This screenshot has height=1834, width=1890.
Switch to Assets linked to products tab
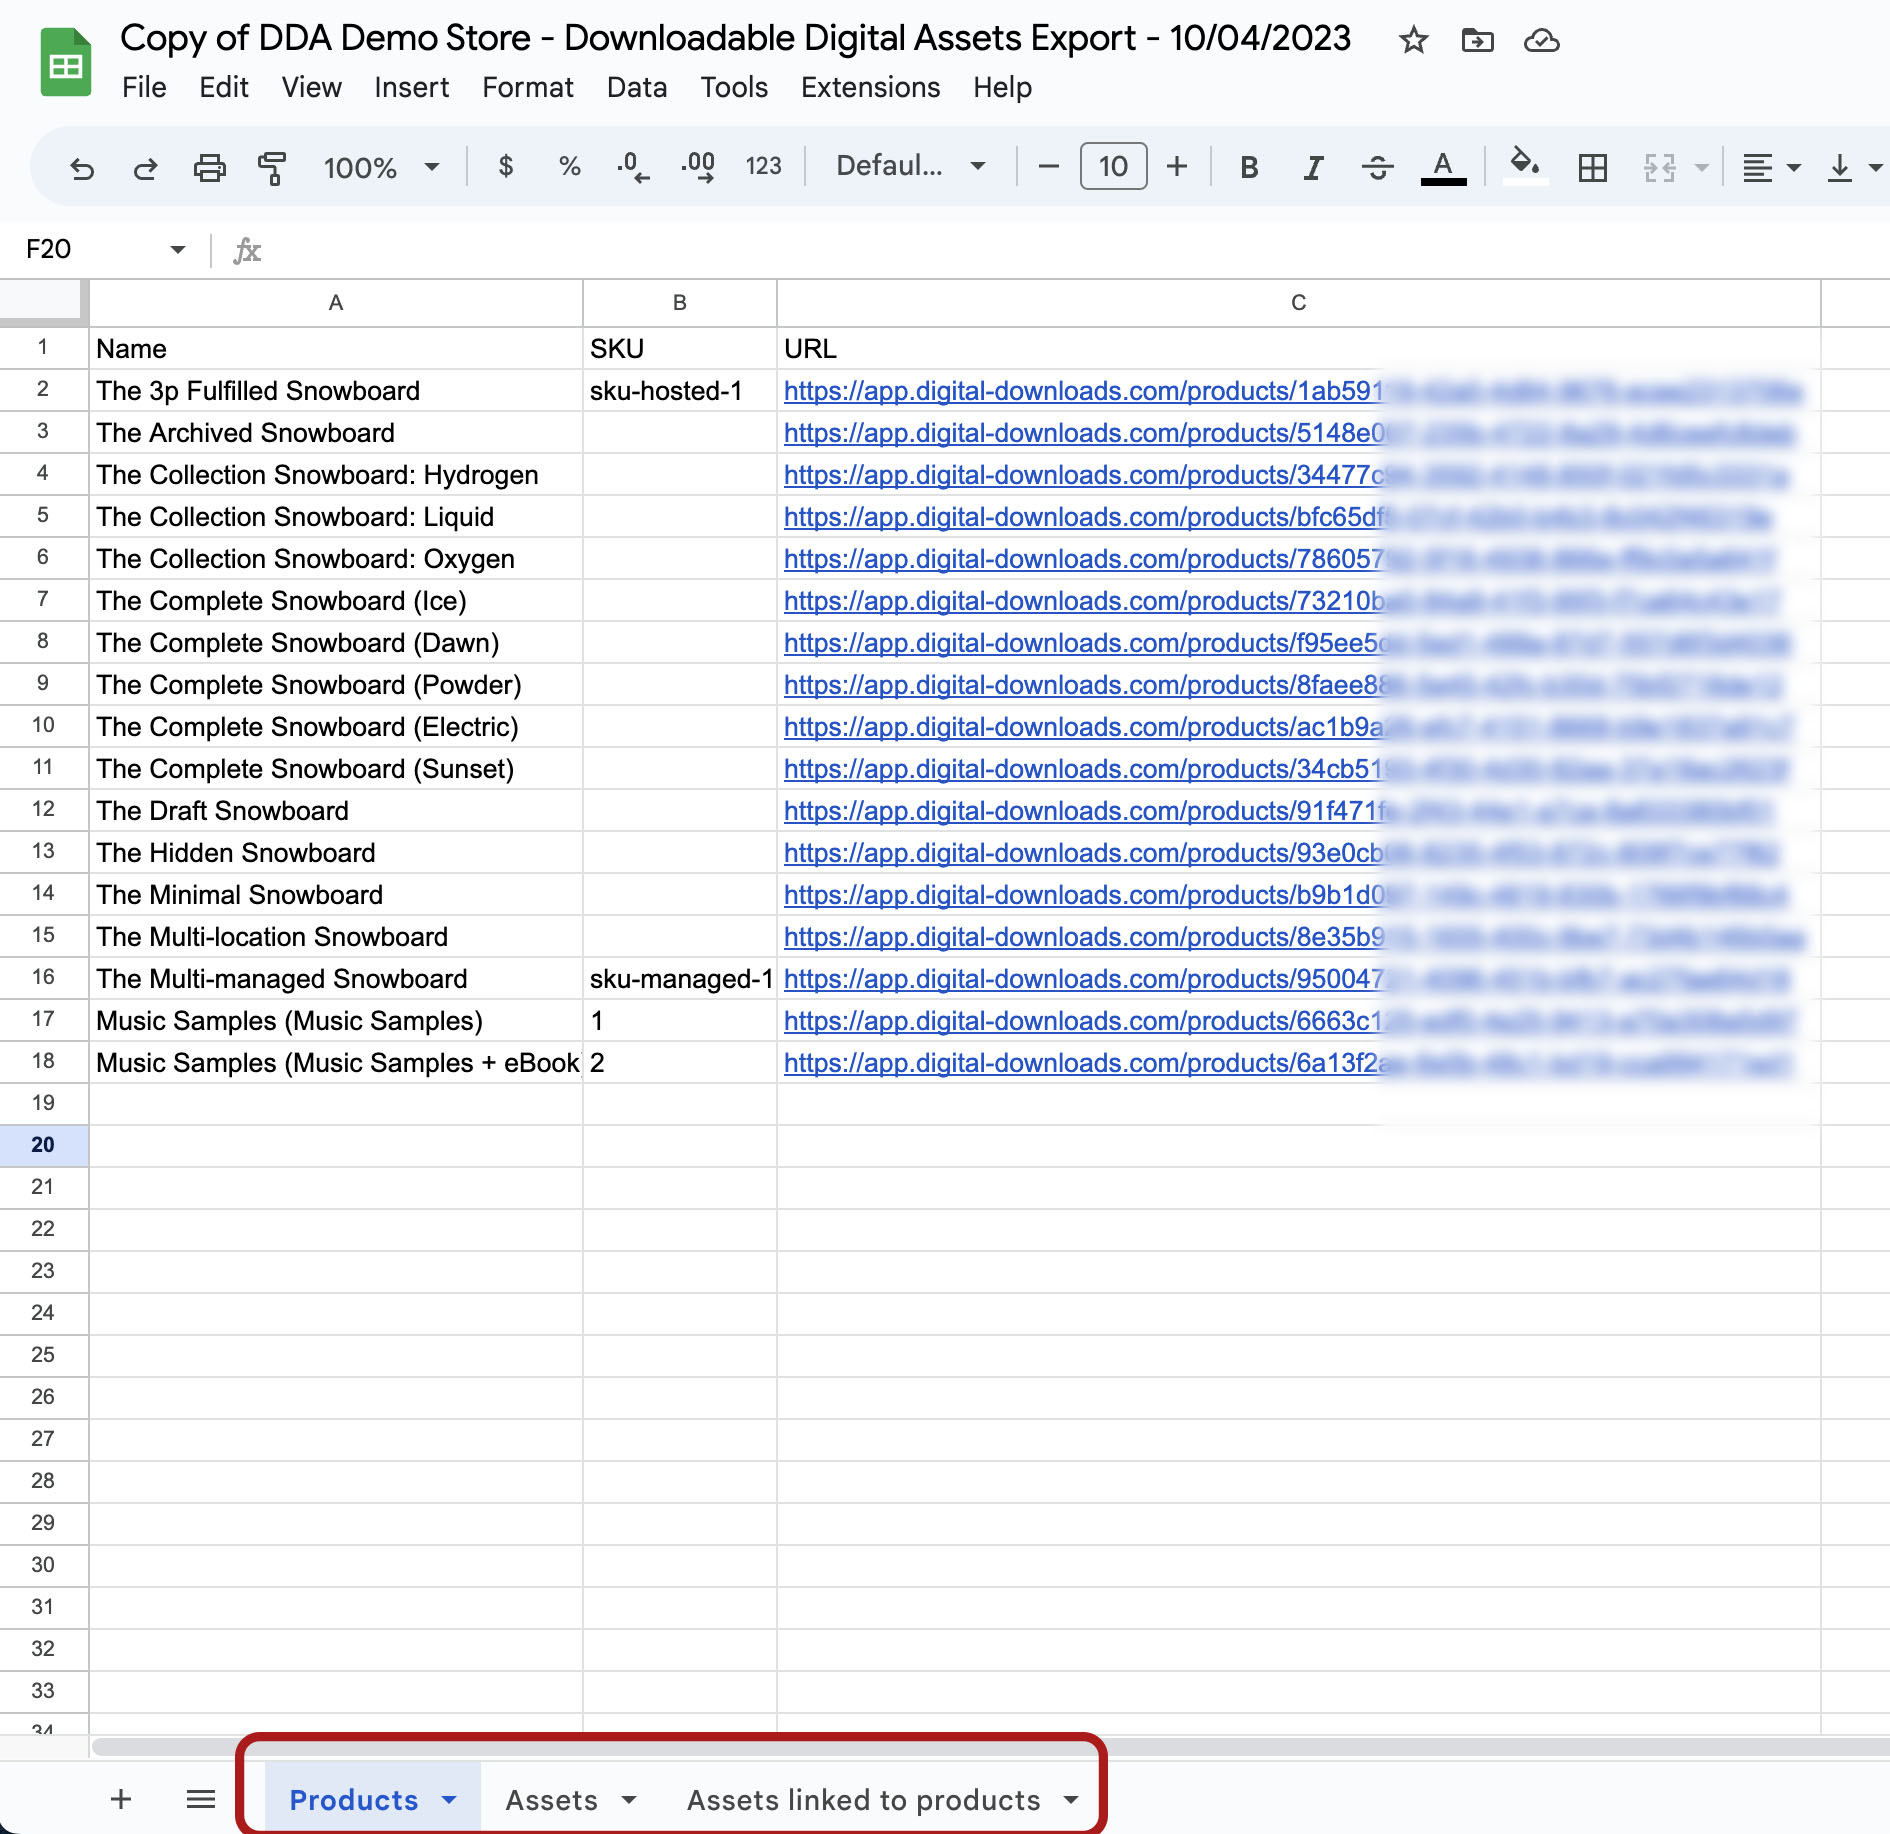863,1800
